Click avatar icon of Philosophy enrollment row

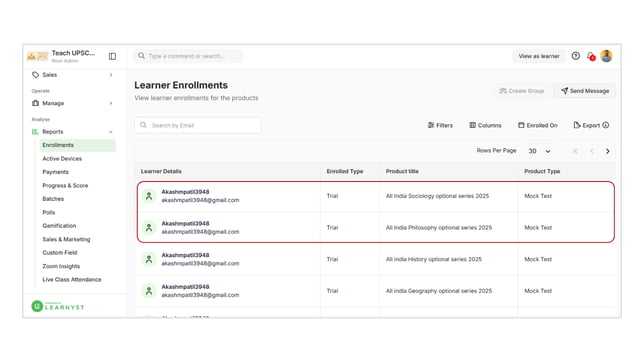[149, 228]
